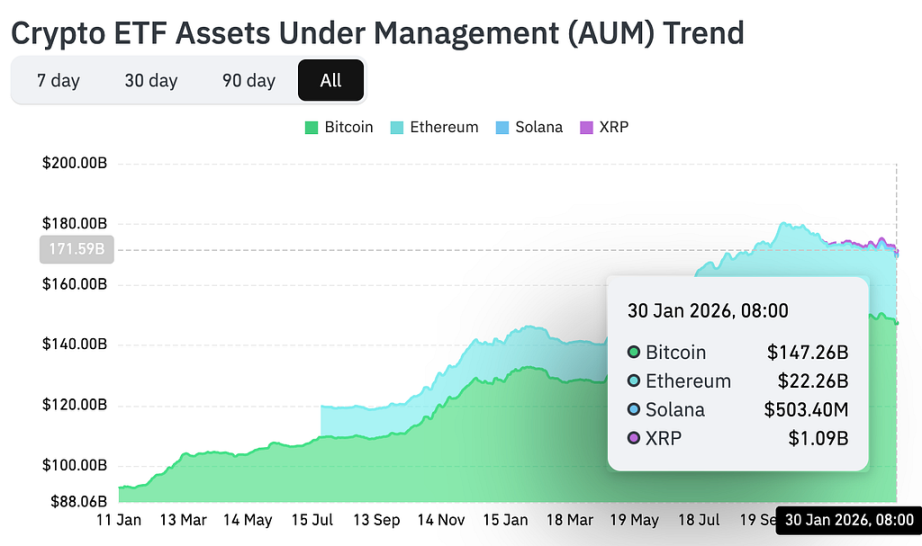Click the 30 Jan 2026 x-axis date label
This screenshot has width=922, height=546.
point(848,520)
